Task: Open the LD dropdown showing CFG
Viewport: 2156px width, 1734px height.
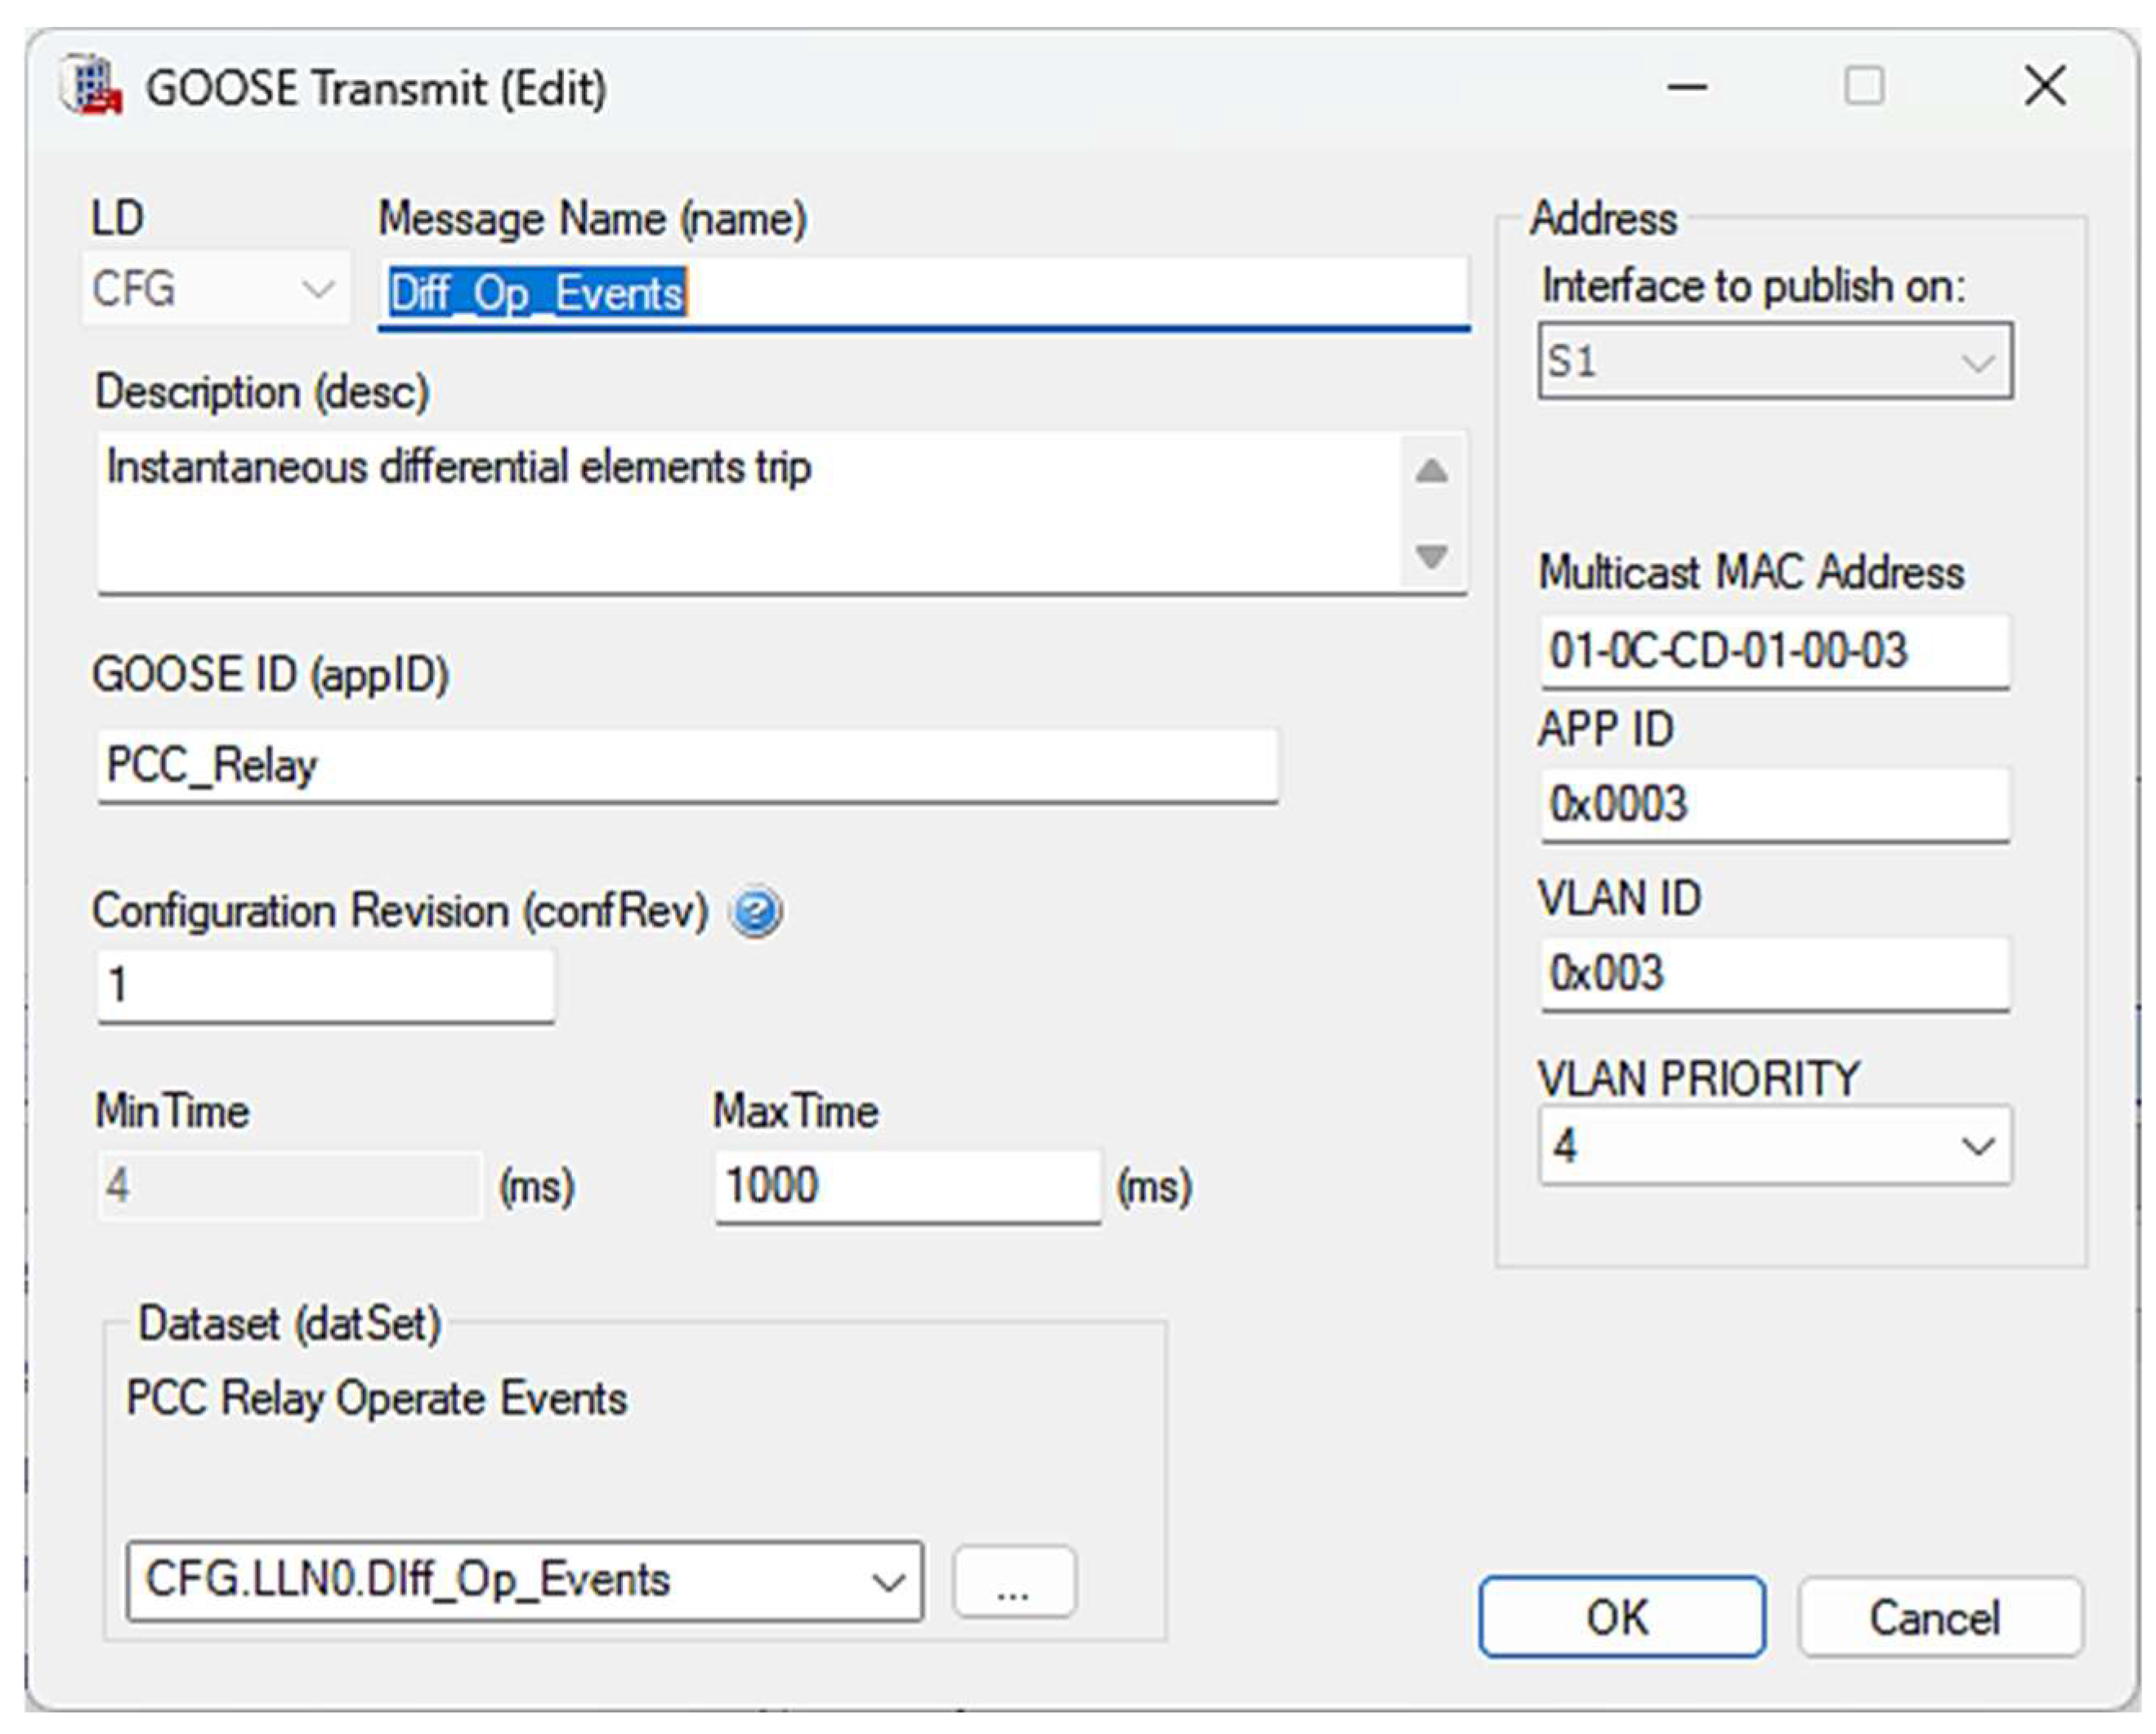Action: pyautogui.click(x=216, y=290)
